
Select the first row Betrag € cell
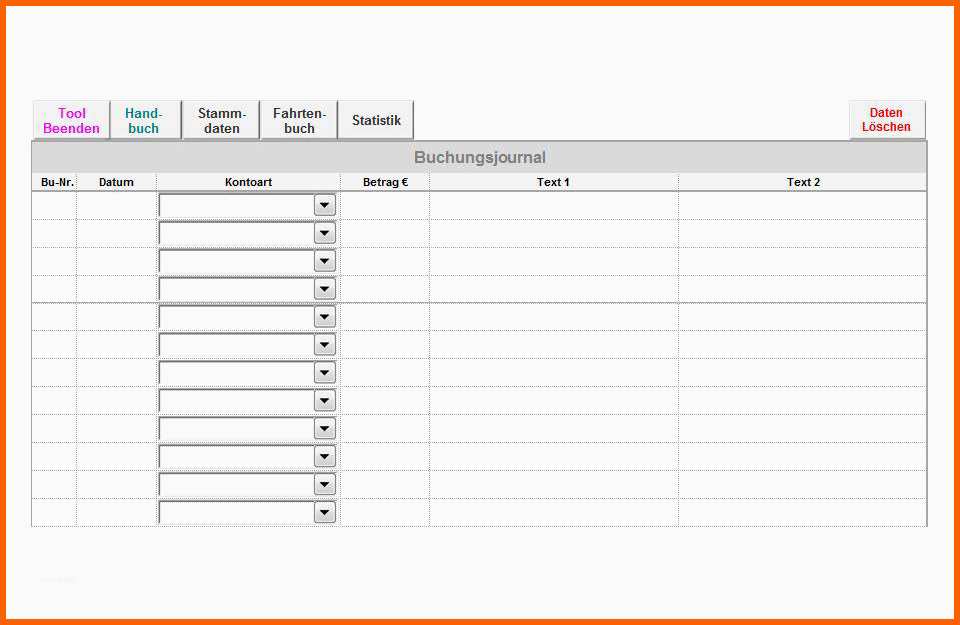point(385,205)
